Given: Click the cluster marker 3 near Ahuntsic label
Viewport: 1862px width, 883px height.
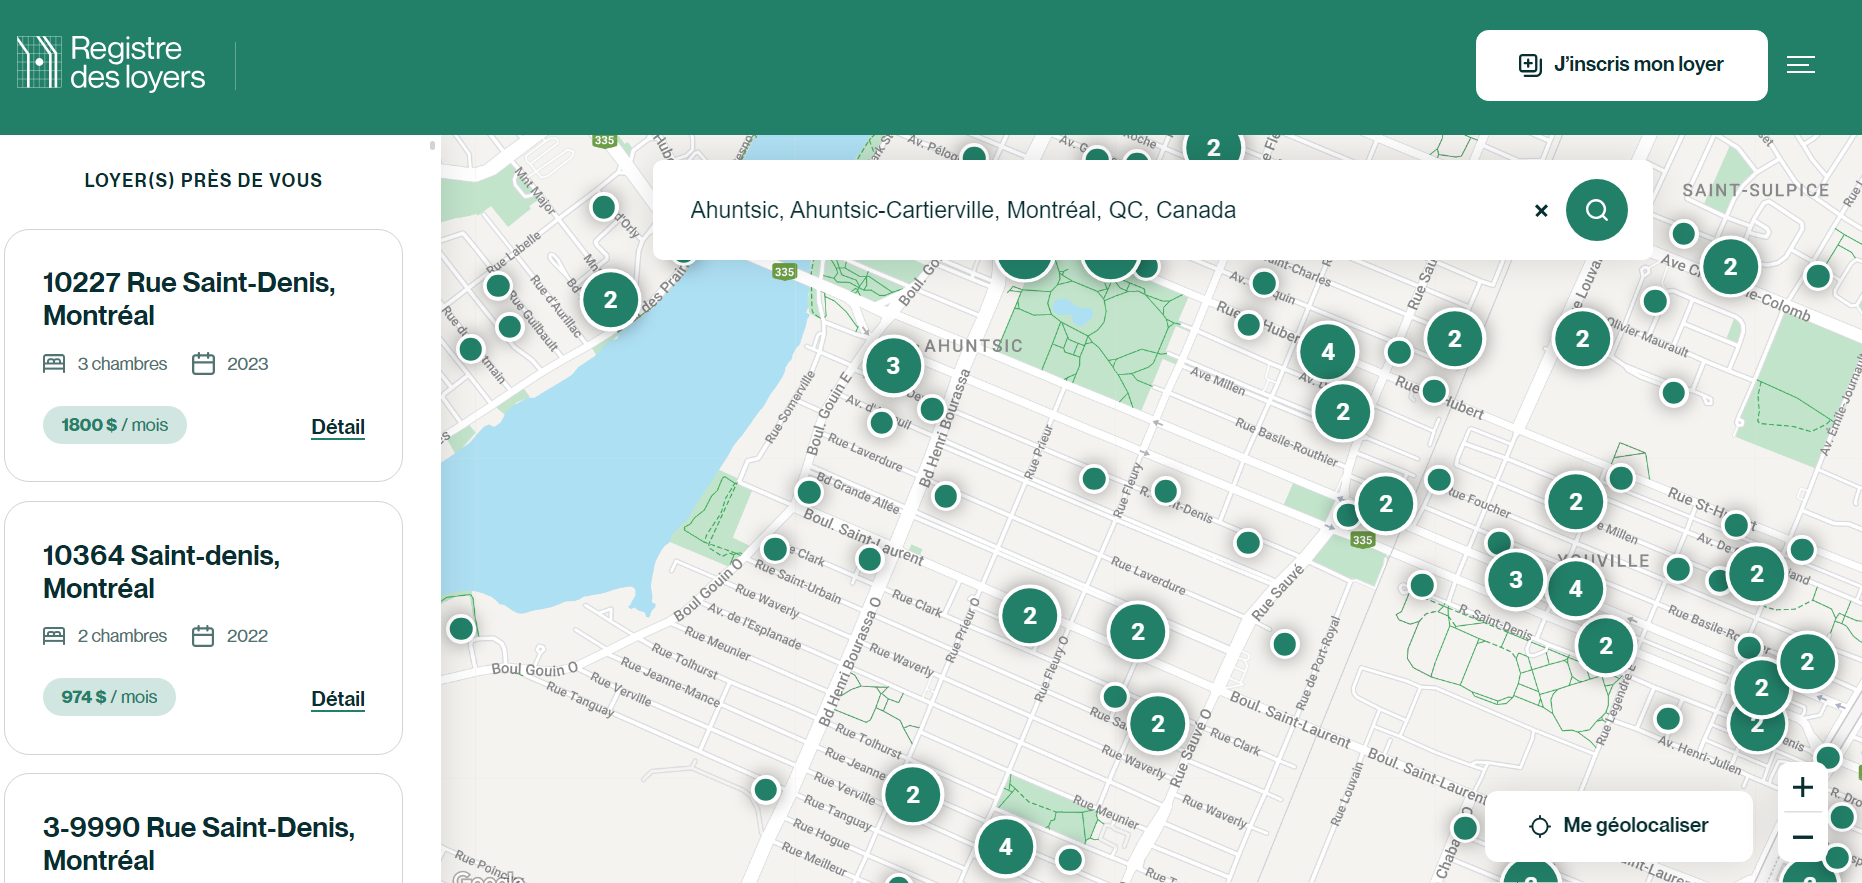Looking at the screenshot, I should (893, 366).
